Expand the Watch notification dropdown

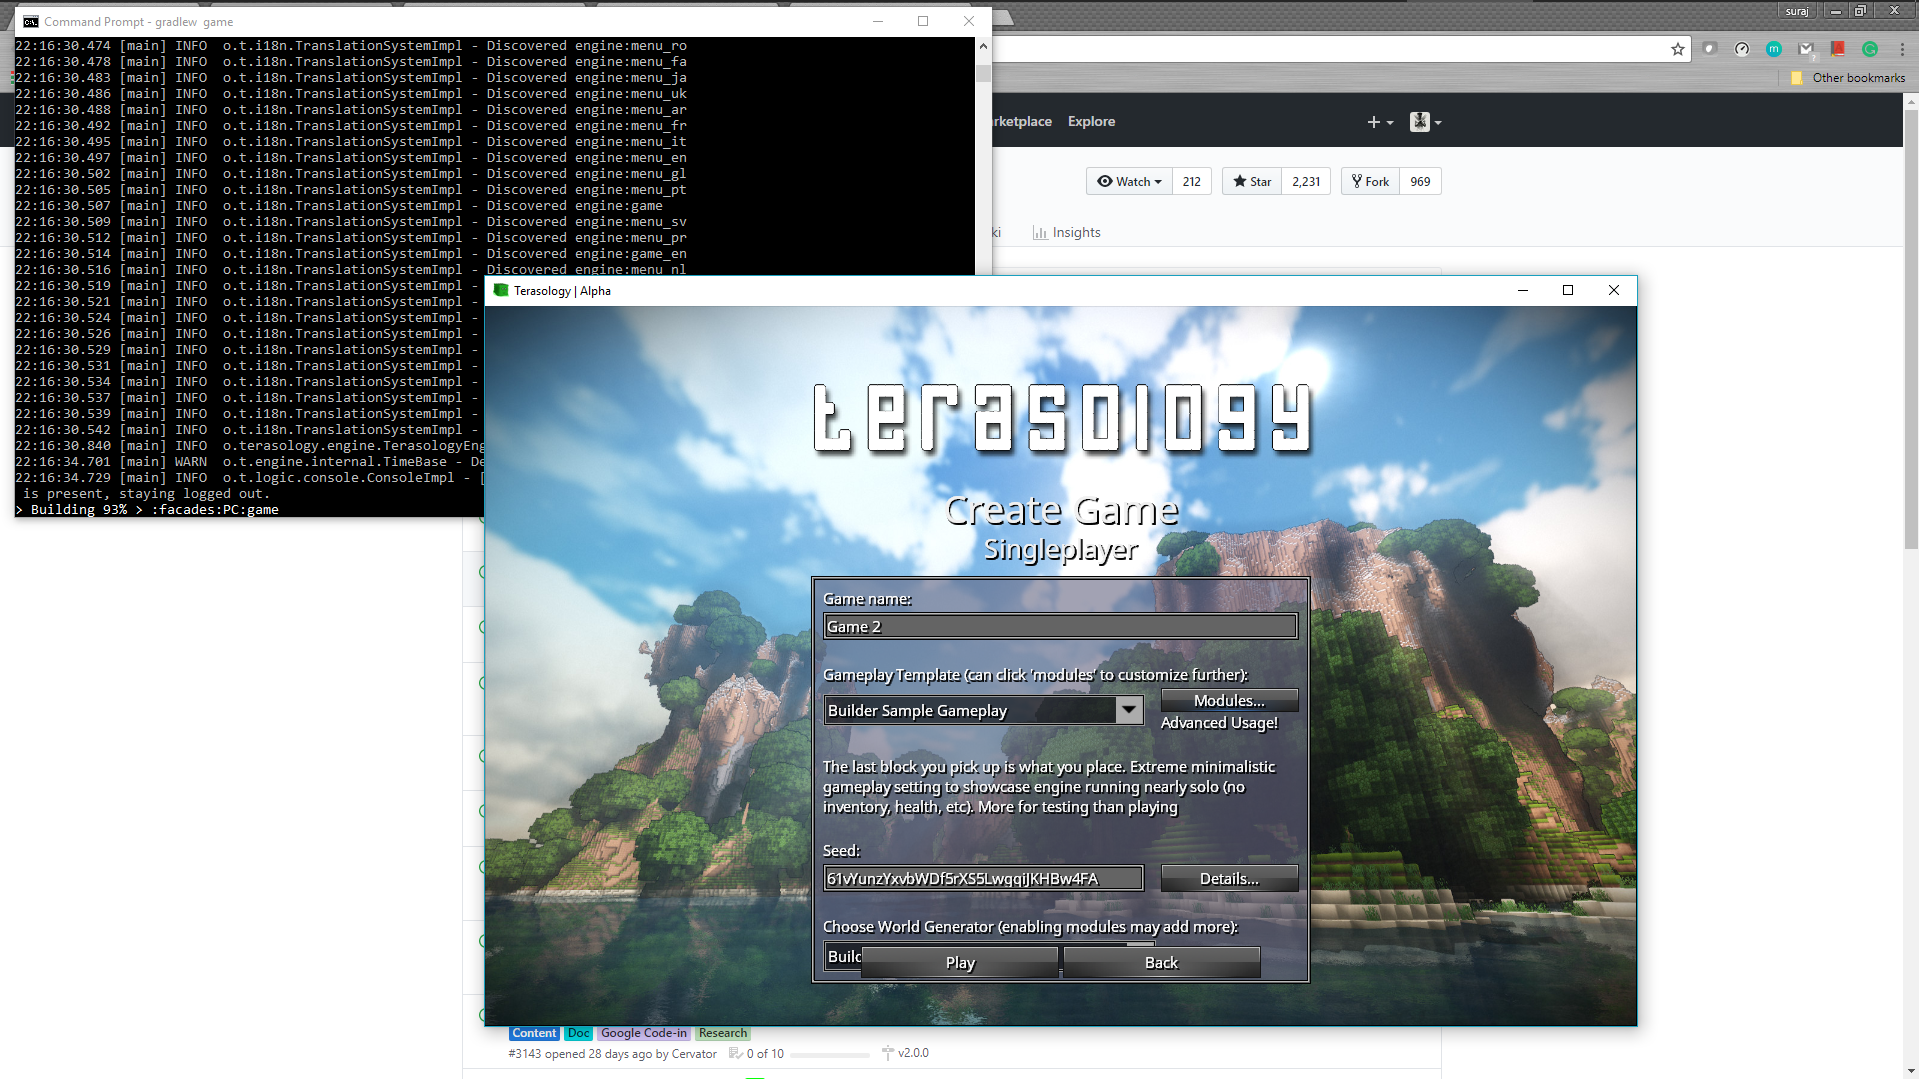click(1128, 181)
